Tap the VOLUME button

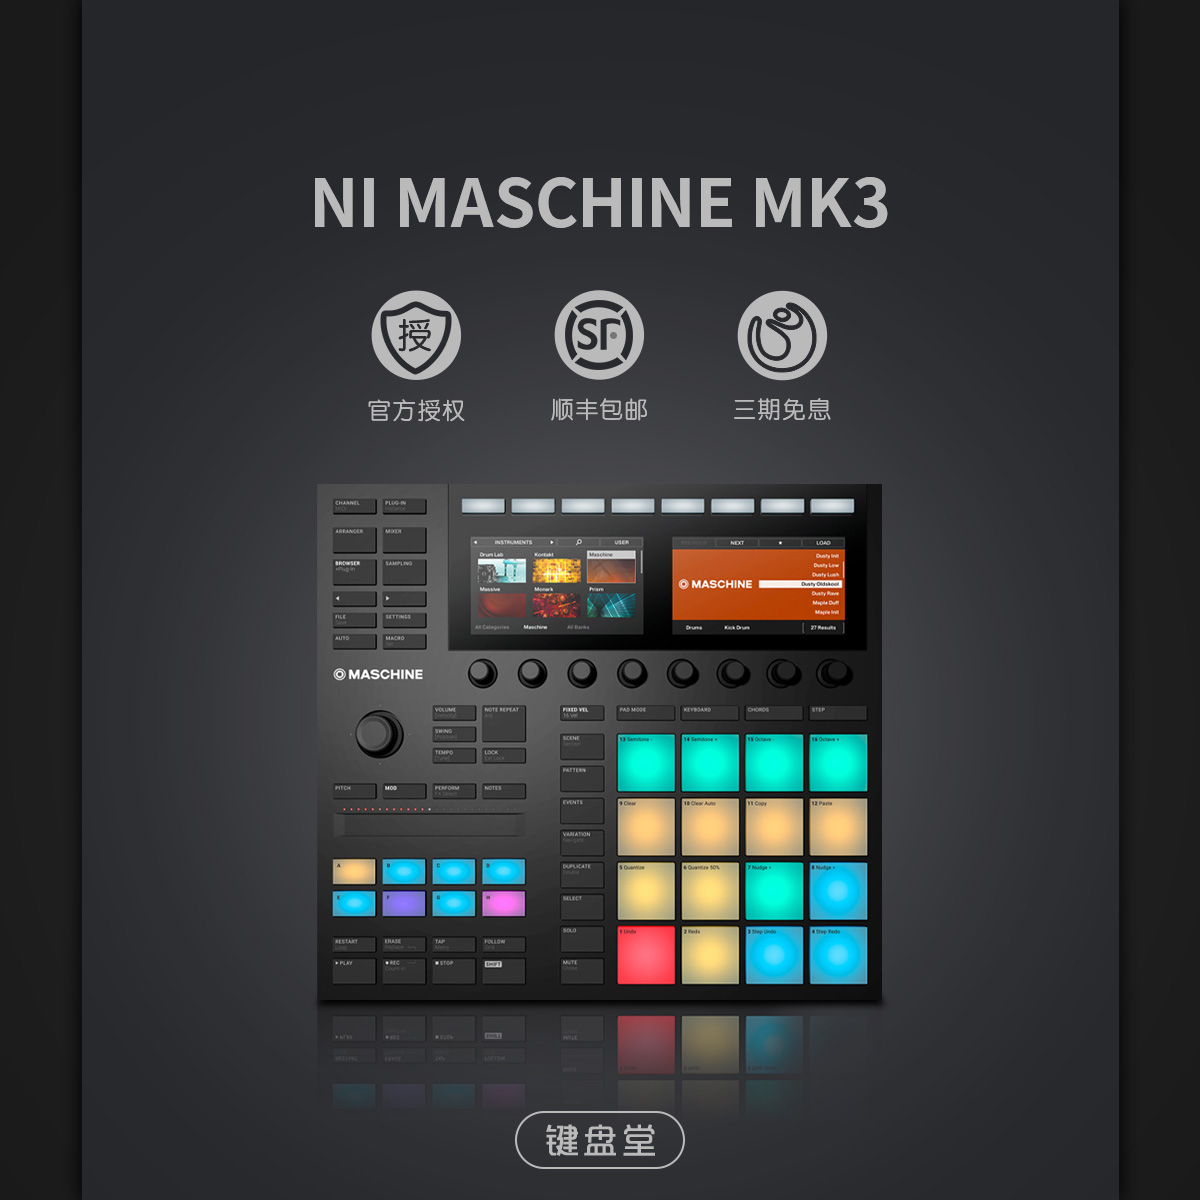[454, 713]
